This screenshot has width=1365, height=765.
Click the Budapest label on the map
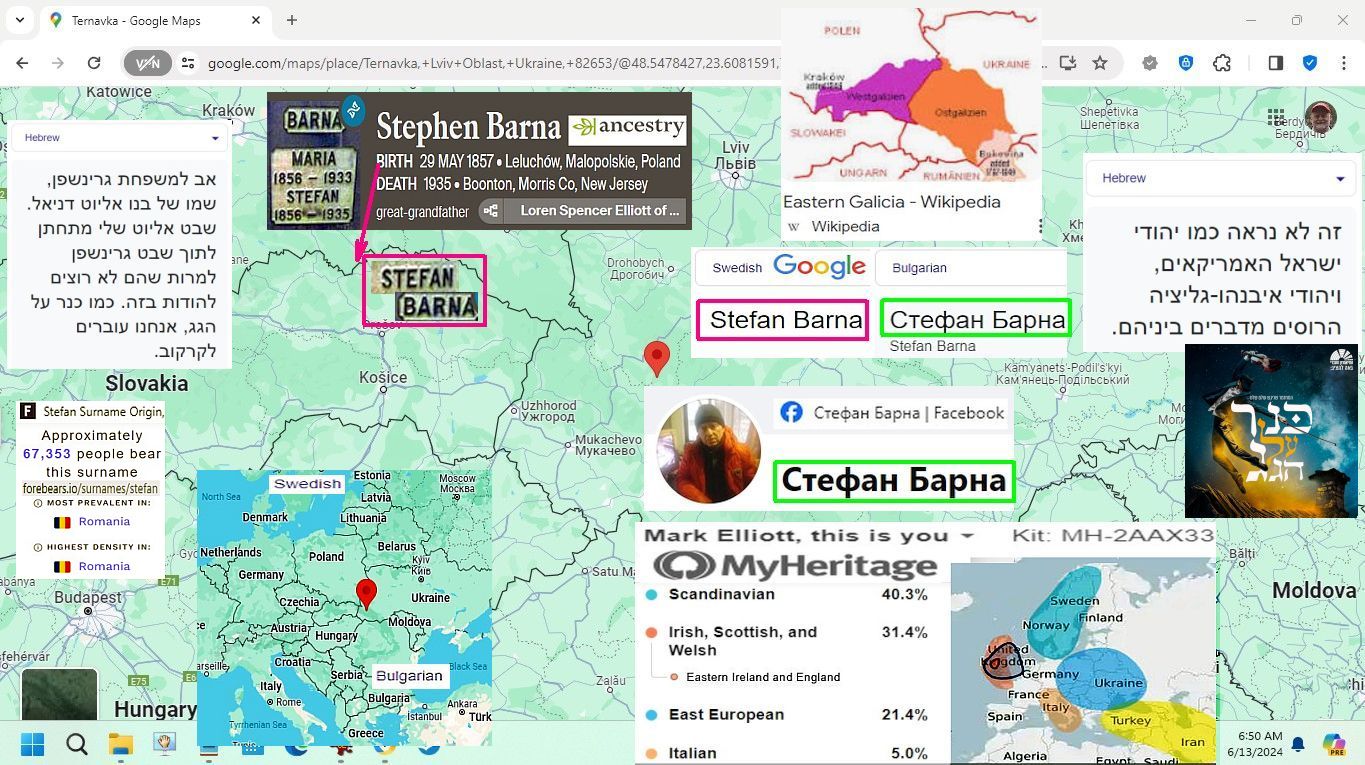[88, 597]
